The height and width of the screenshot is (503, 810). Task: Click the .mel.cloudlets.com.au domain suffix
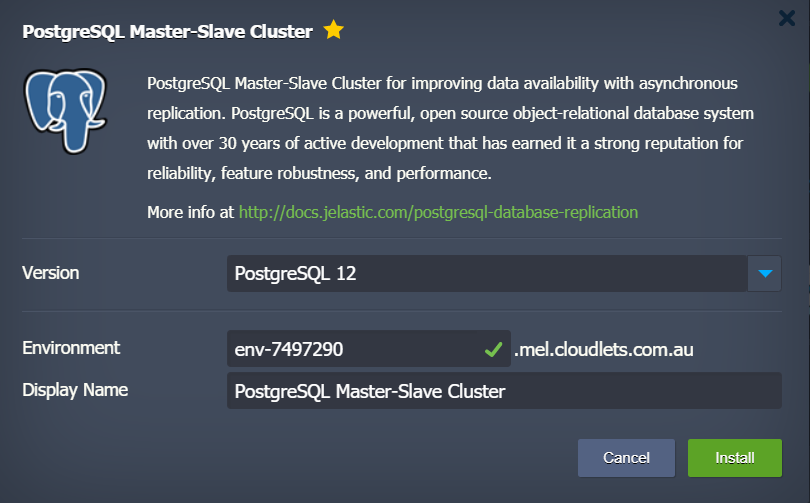tap(603, 350)
